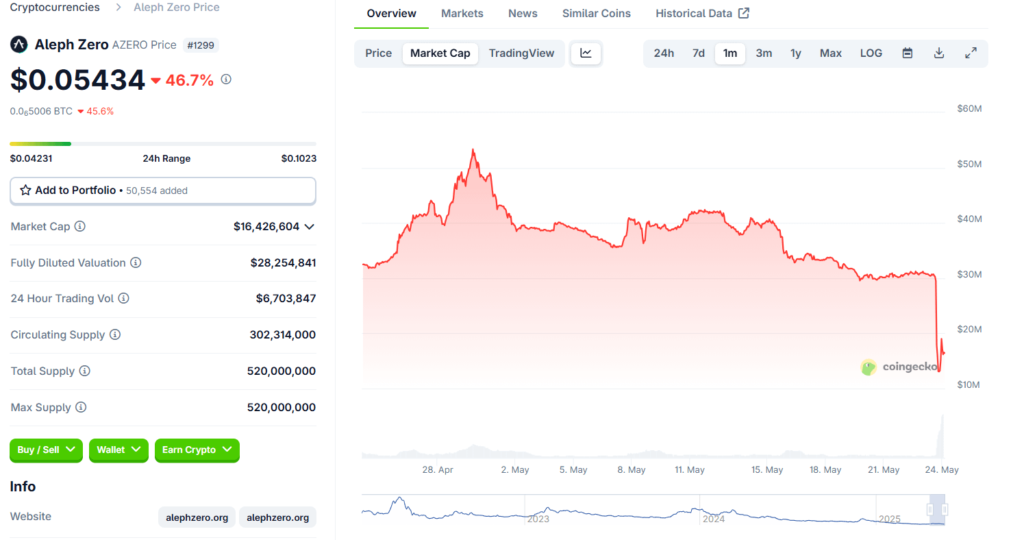Click the 0.0₆5006 BTC price text
1024x540 pixels.
(x=41, y=111)
